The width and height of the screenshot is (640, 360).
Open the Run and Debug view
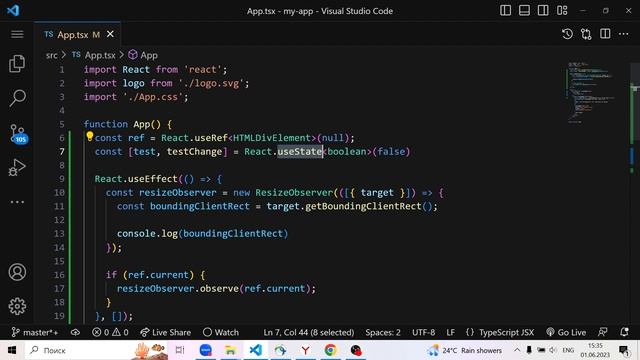(x=17, y=167)
